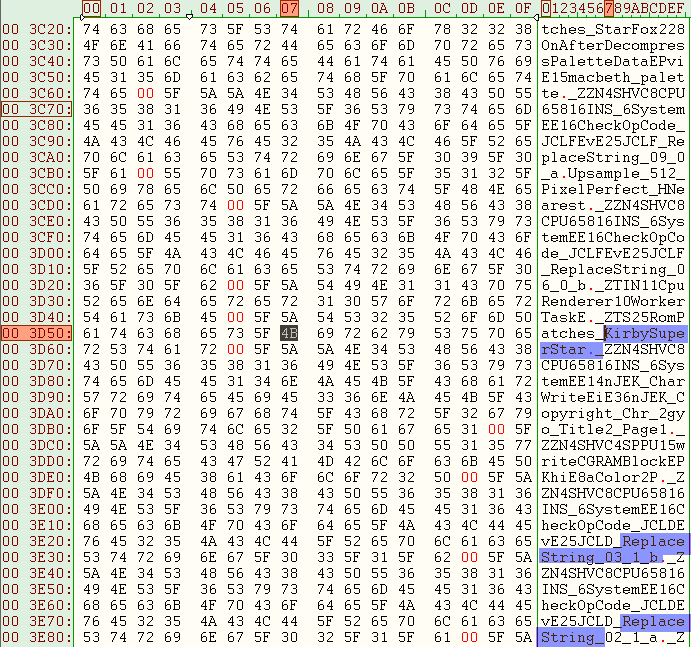Select ASCII text 'de_JCLFEvE25JCLF'

click(x=613, y=253)
